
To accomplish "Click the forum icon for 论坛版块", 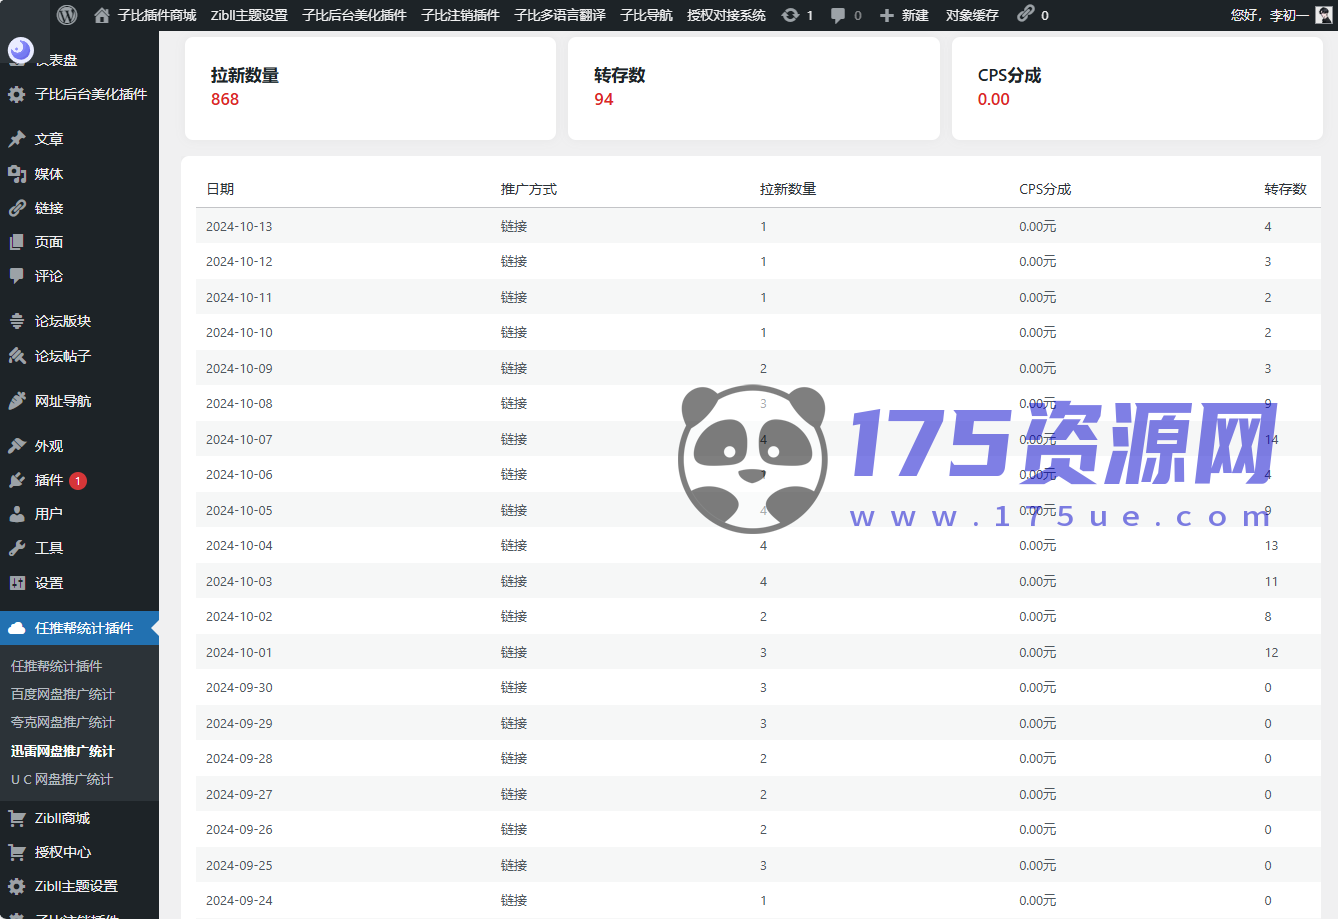I will 17,321.
